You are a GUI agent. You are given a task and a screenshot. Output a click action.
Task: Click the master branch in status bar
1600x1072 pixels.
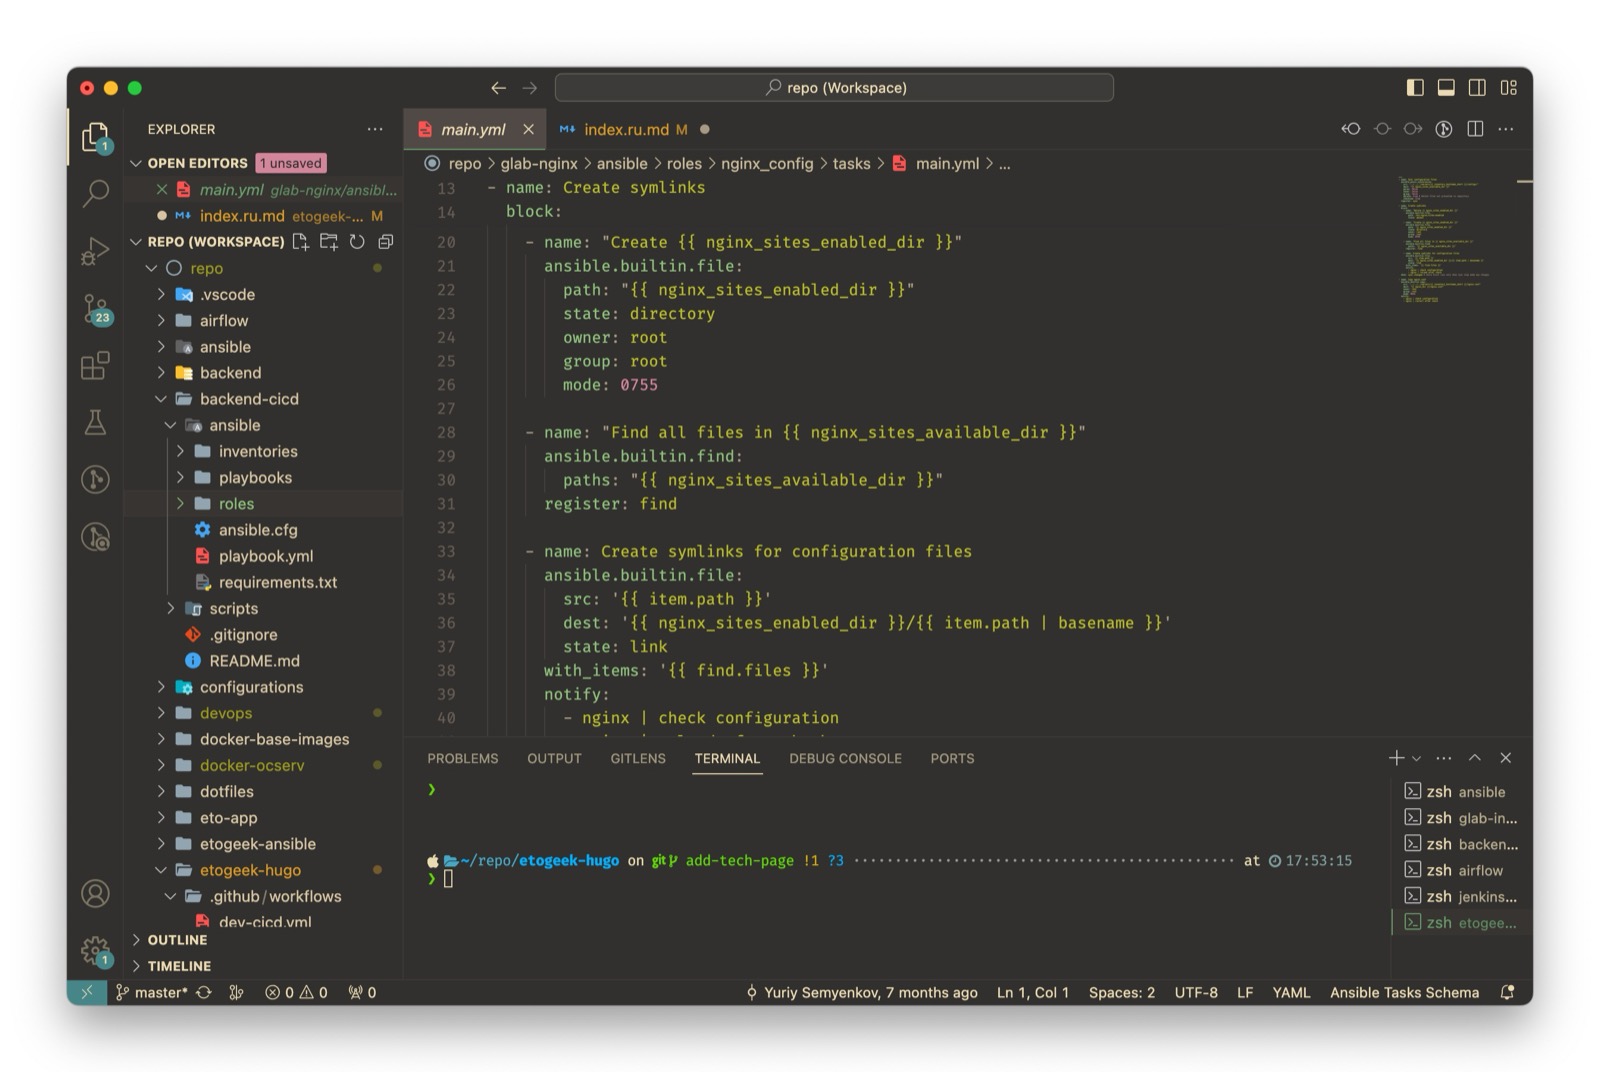click(160, 993)
